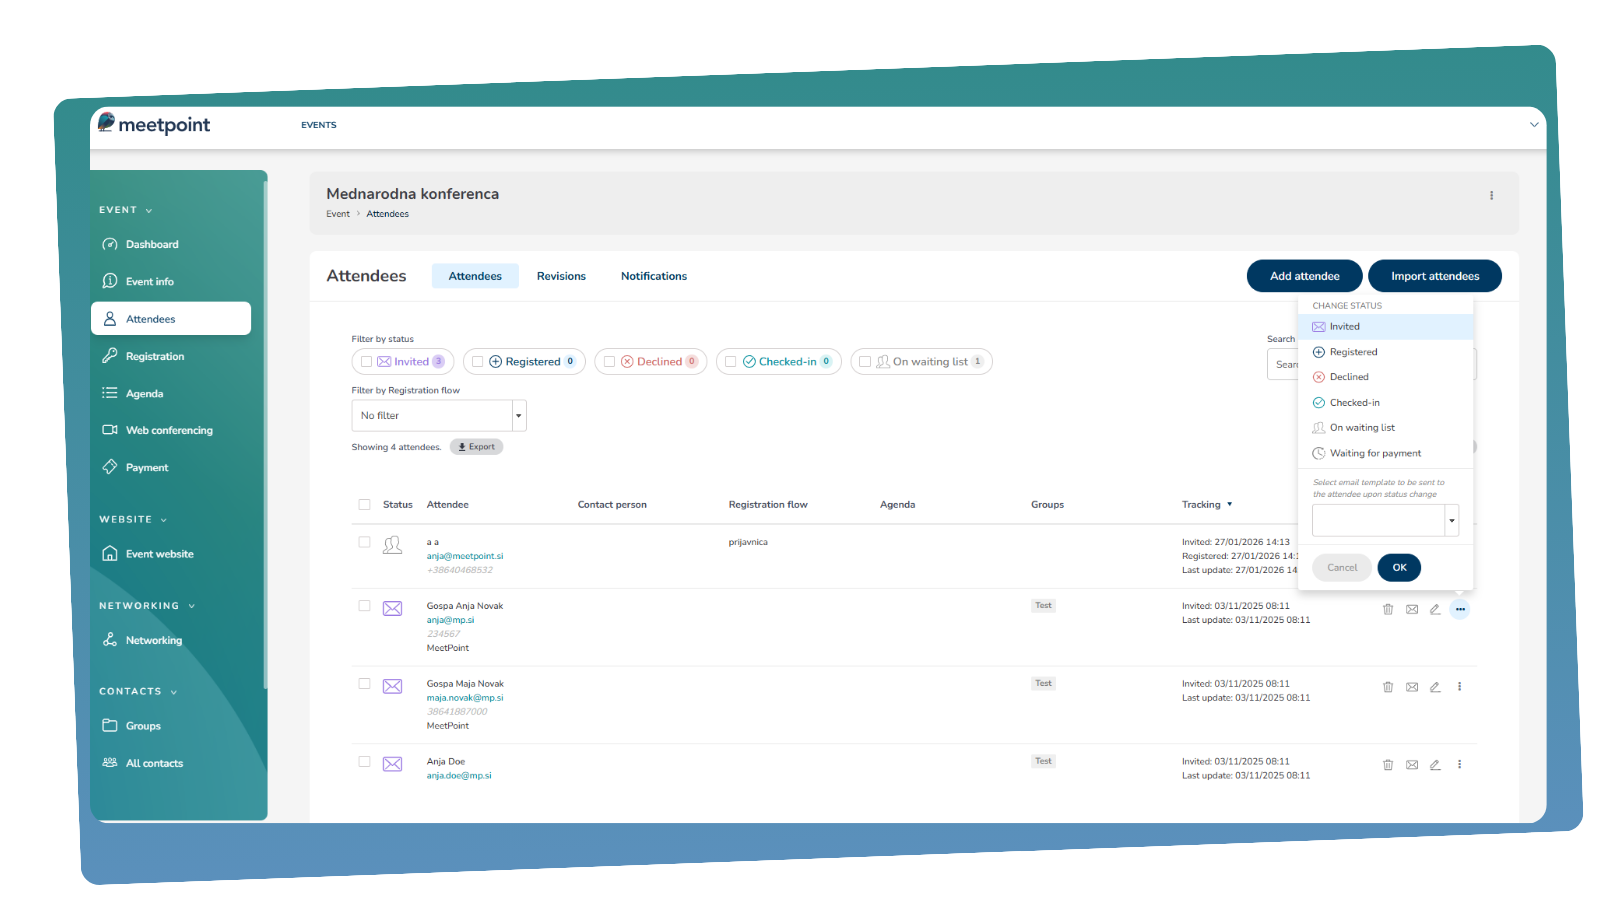Open the page options three-dot menu beside Mednarodna konferenca

[x=1491, y=196]
